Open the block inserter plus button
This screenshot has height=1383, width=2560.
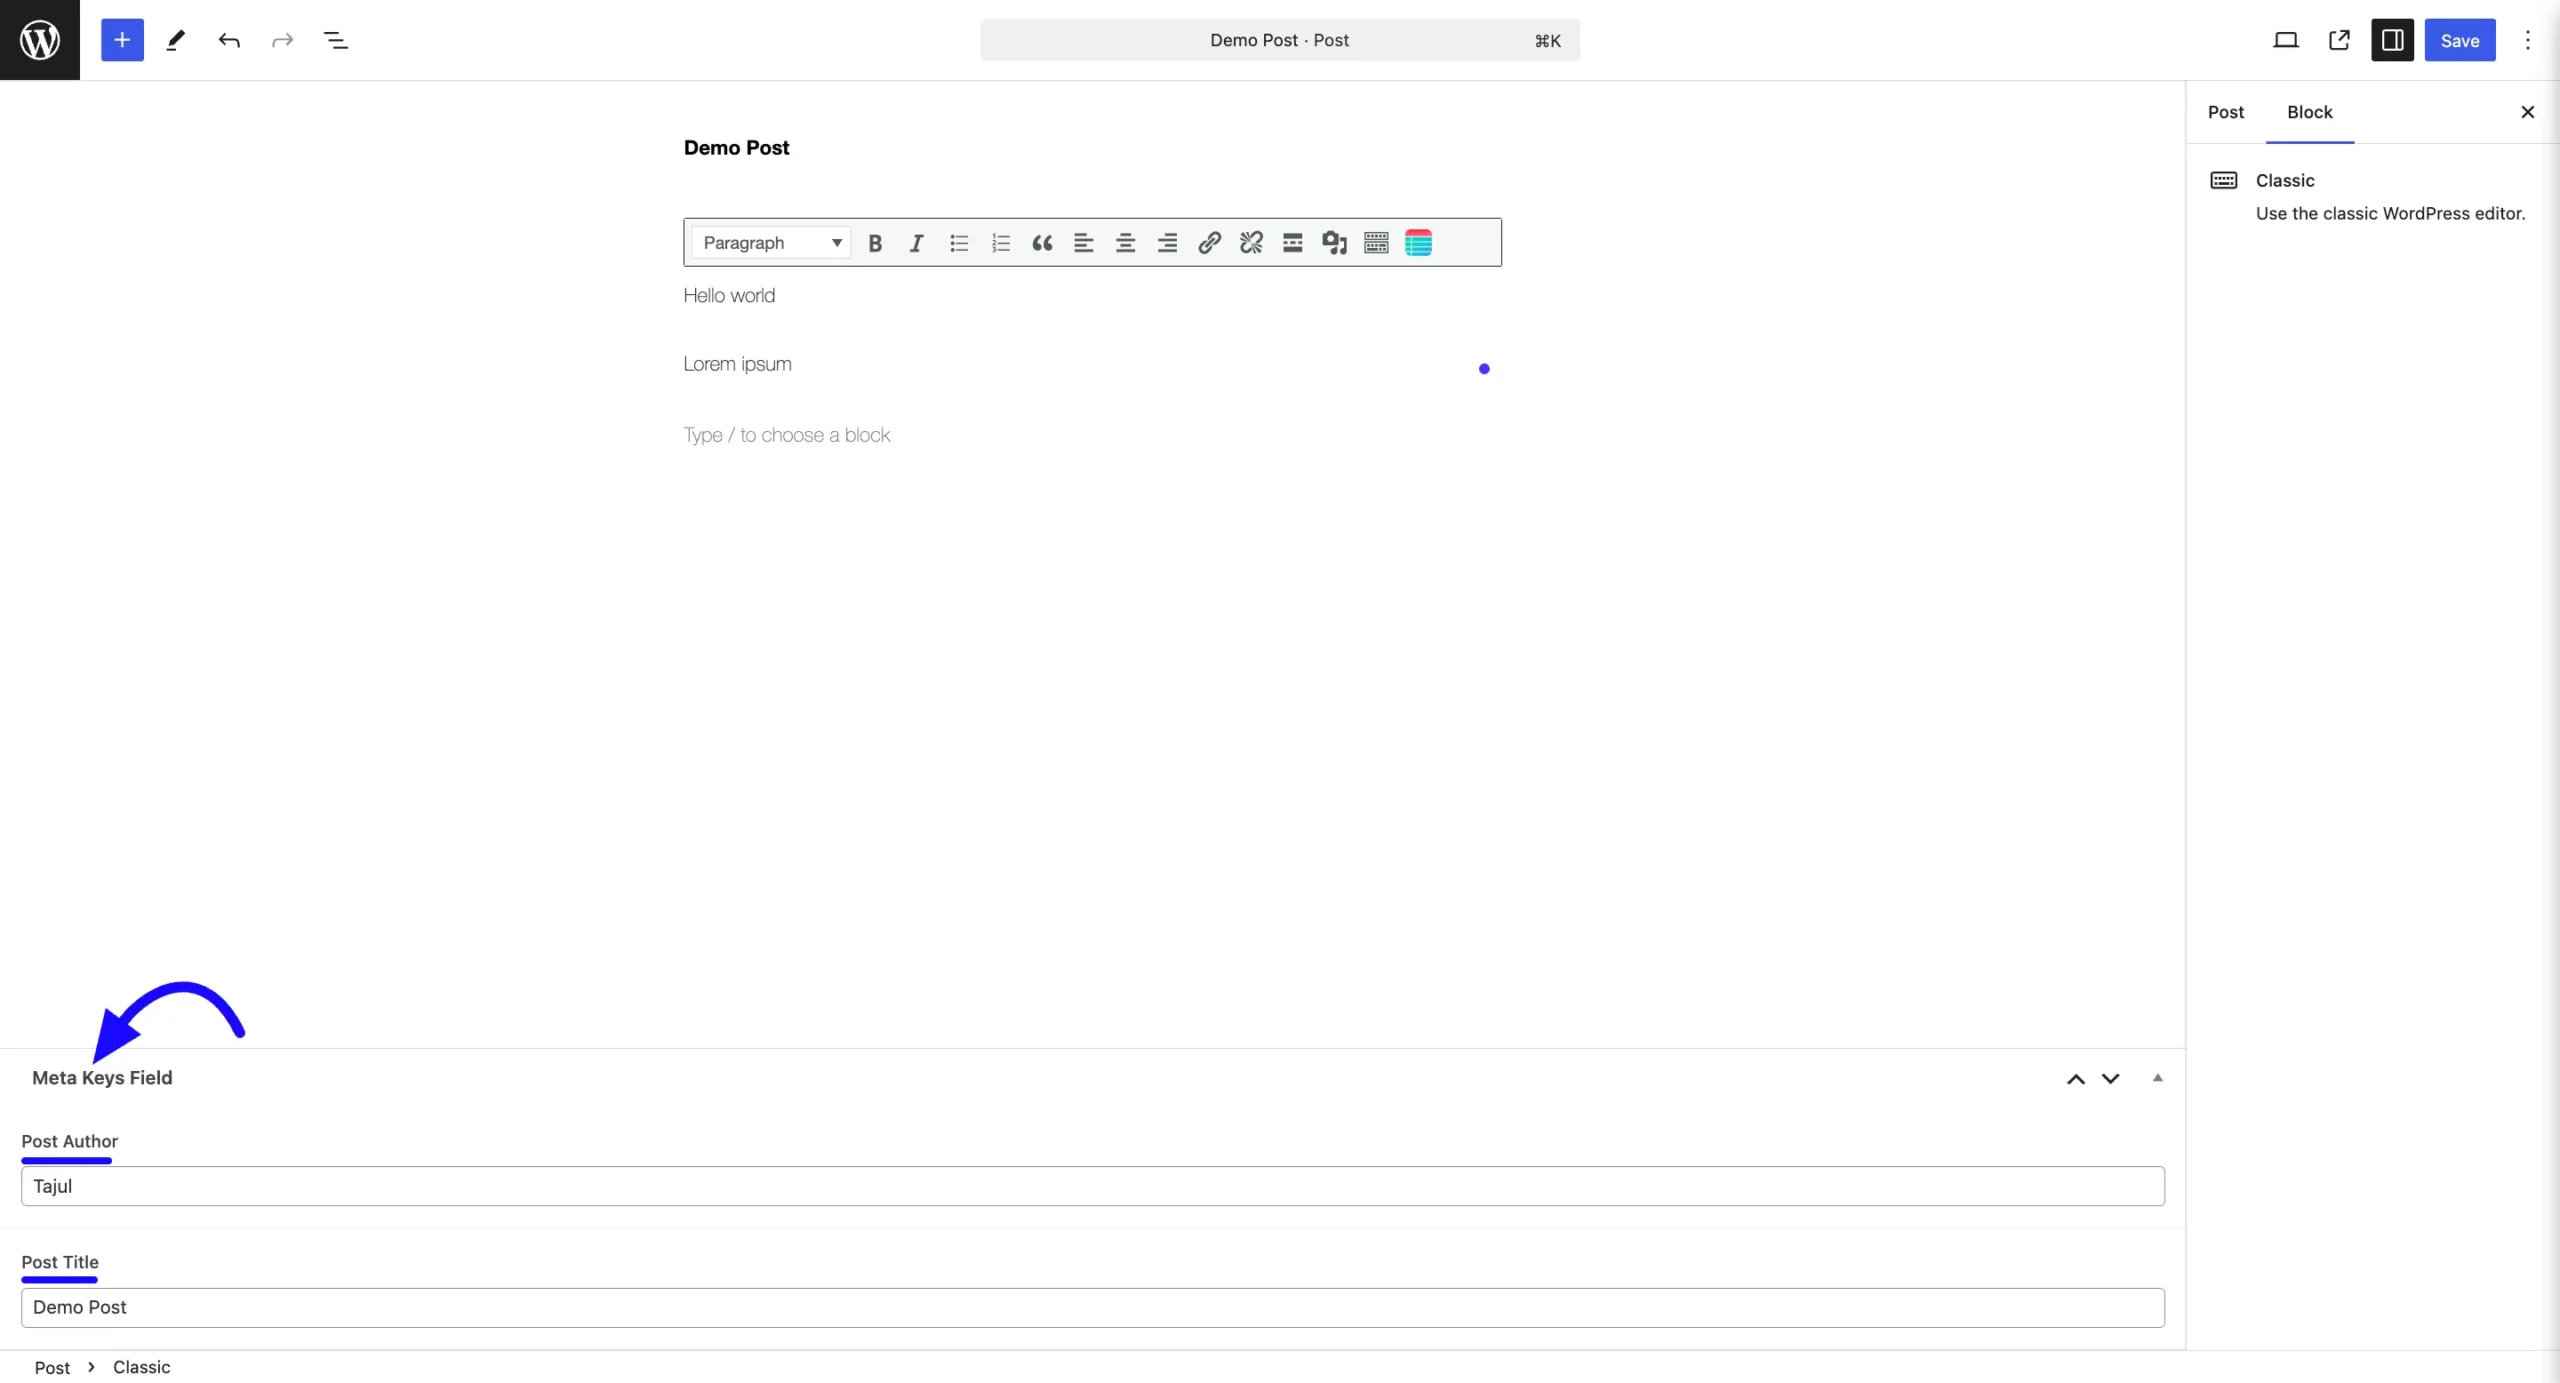tap(122, 40)
